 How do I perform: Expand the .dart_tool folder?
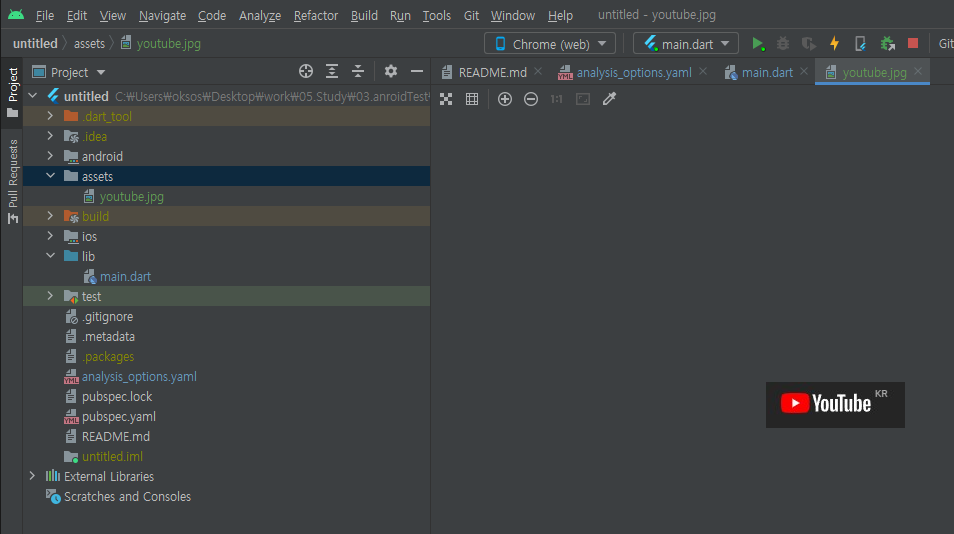(x=50, y=116)
